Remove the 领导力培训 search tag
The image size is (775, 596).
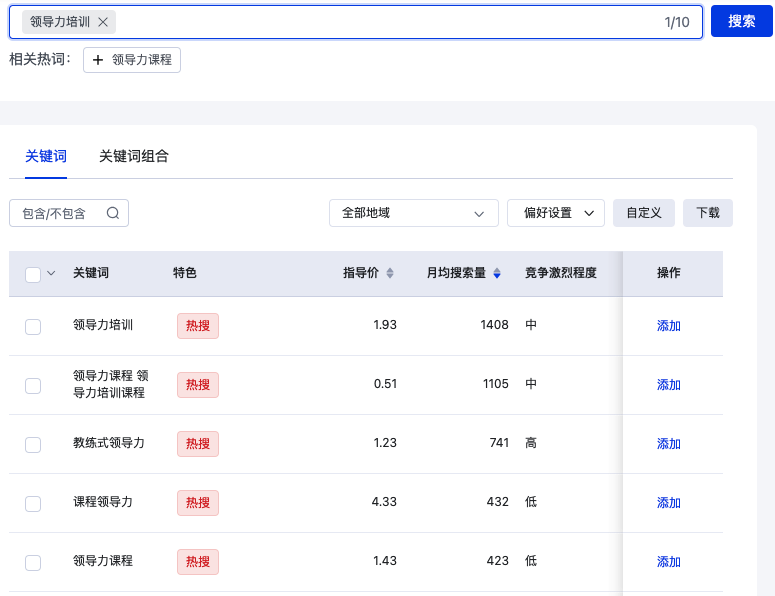pos(103,22)
